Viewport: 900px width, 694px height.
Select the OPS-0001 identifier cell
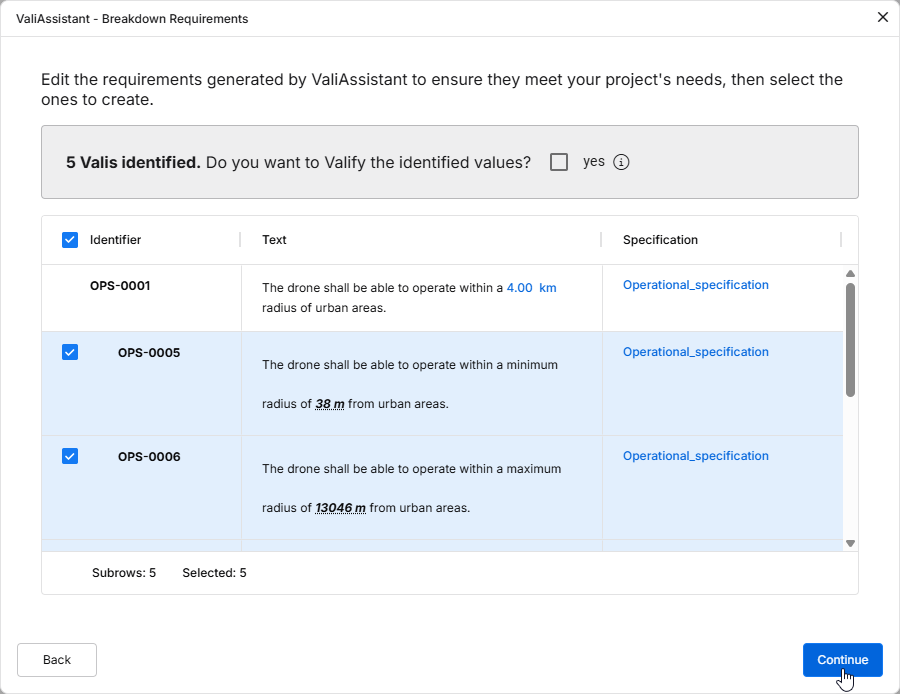coord(120,286)
